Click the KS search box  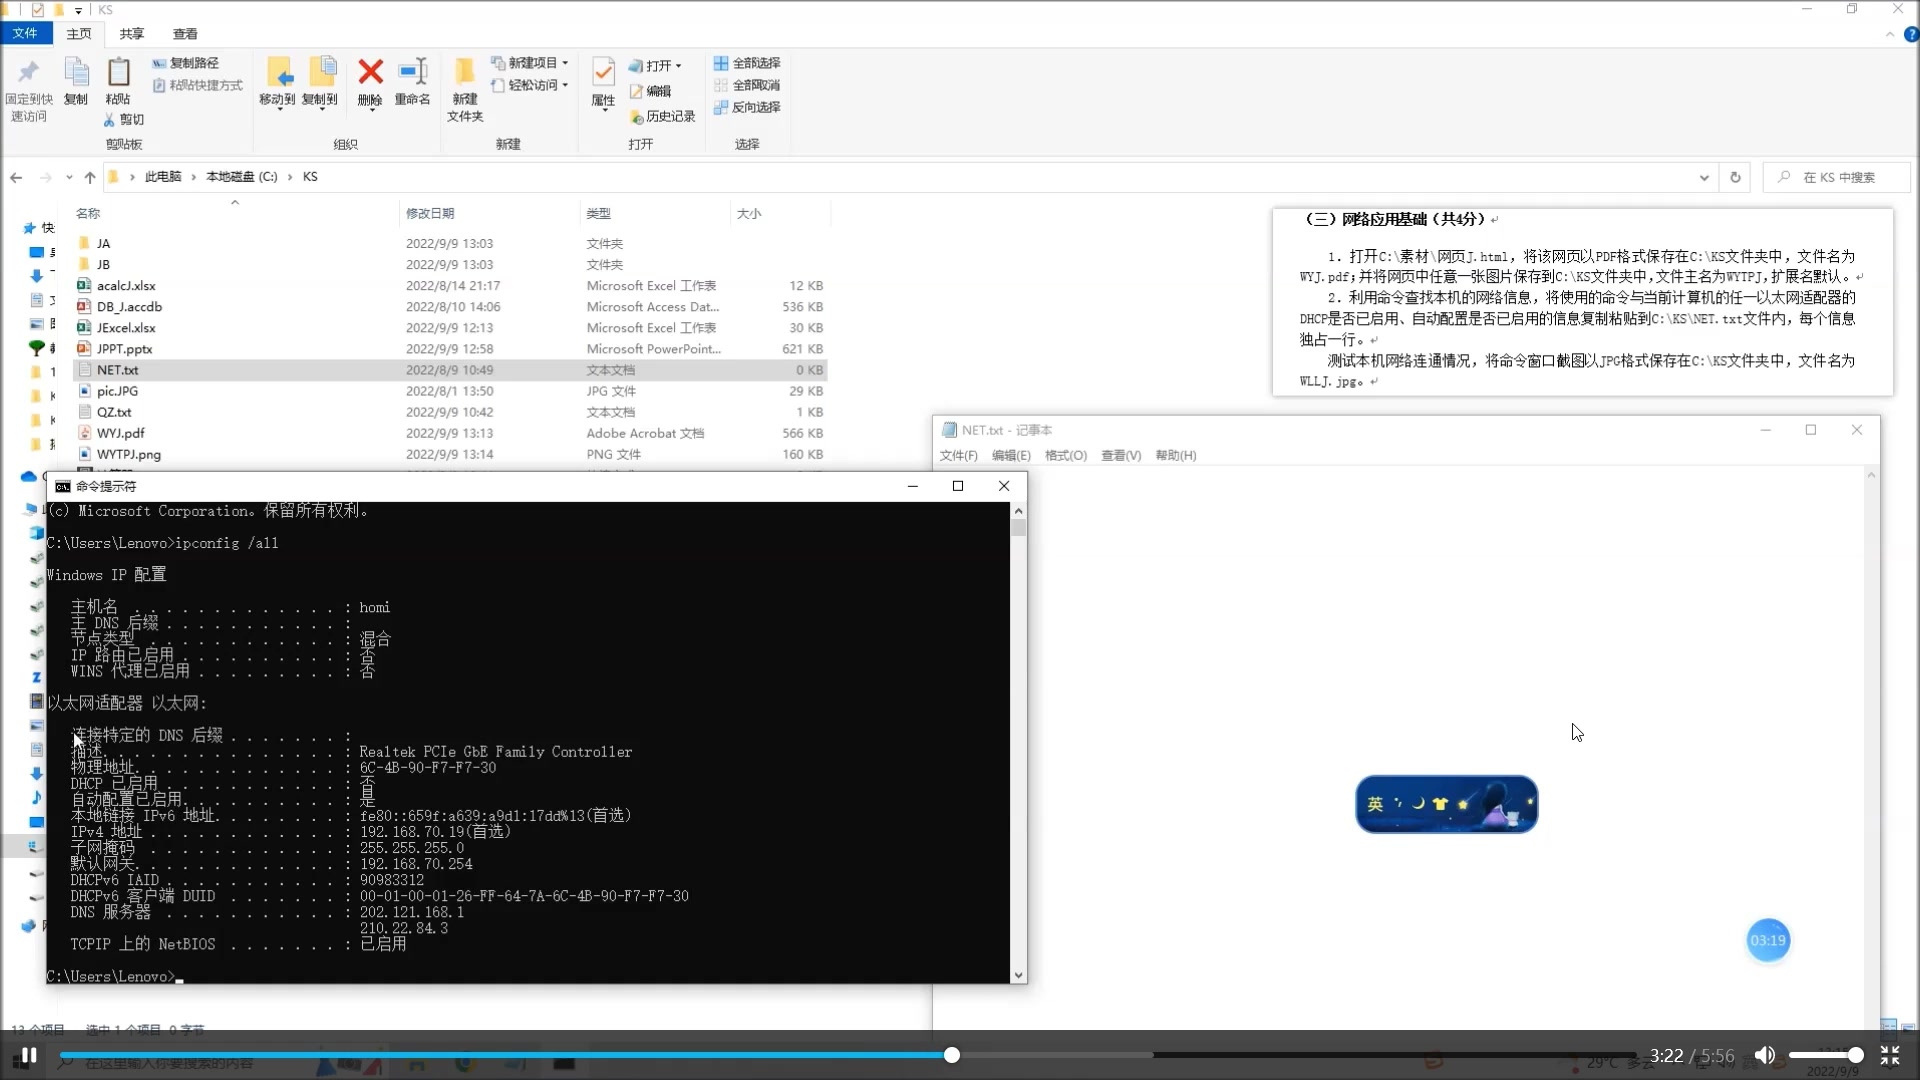tap(1837, 177)
